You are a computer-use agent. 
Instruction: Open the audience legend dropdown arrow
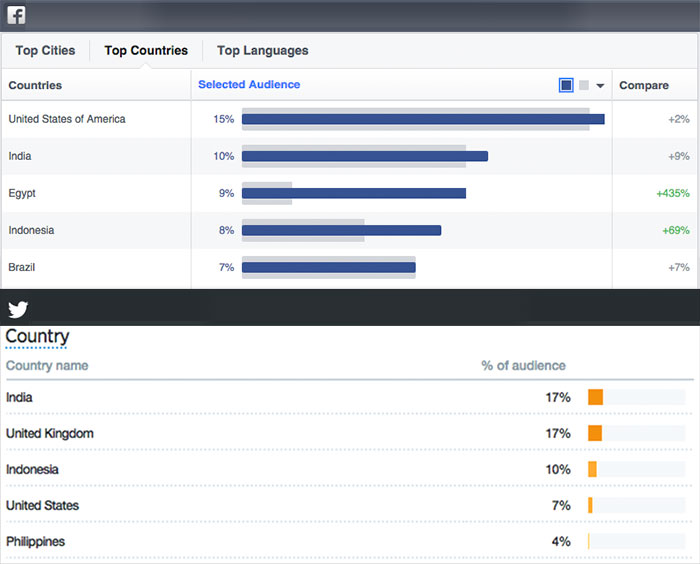[x=600, y=86]
